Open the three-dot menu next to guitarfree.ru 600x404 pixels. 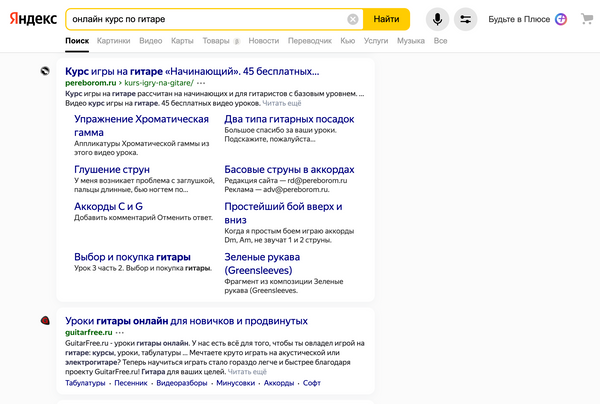[120, 332]
